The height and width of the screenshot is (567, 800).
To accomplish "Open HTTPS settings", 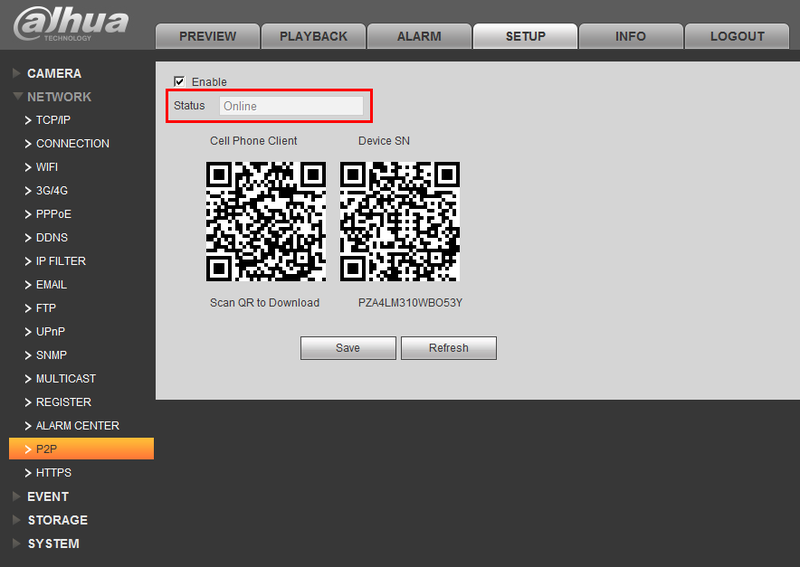I will (54, 473).
